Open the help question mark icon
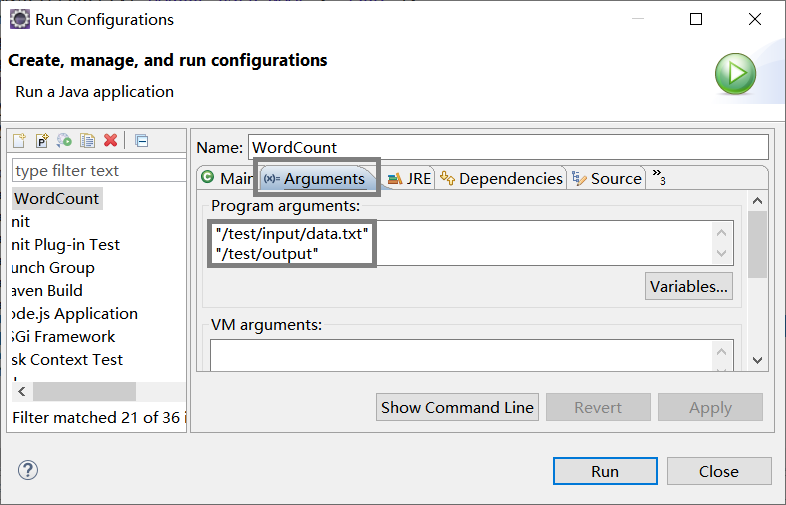Screen dimensions: 786x505 [x=28, y=470]
